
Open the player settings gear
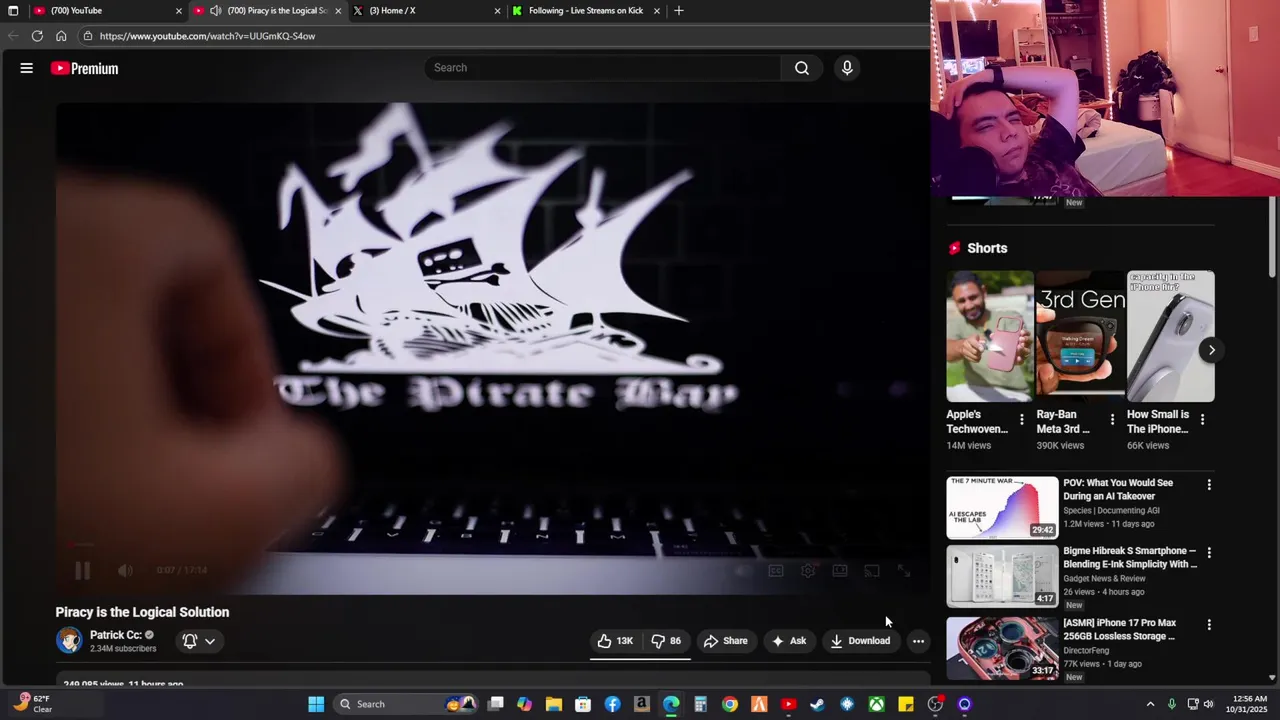click(808, 570)
